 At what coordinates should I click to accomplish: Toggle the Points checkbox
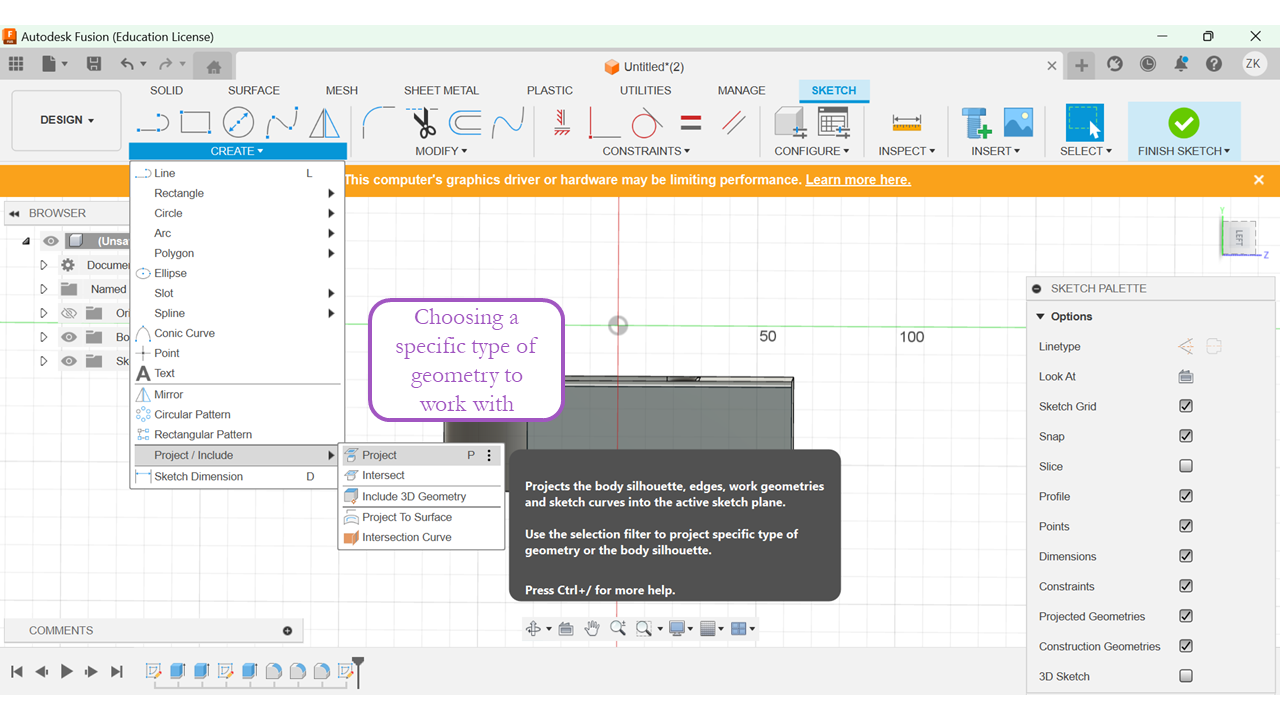(1186, 526)
